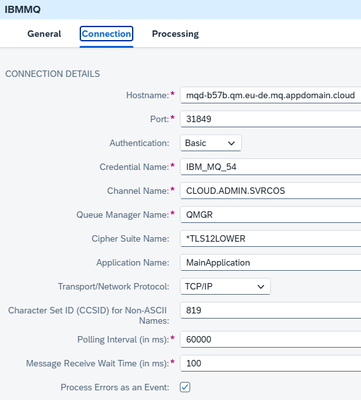Screen dimensions: 361x400
Task: Click the Hostname label
Action: click(148, 95)
